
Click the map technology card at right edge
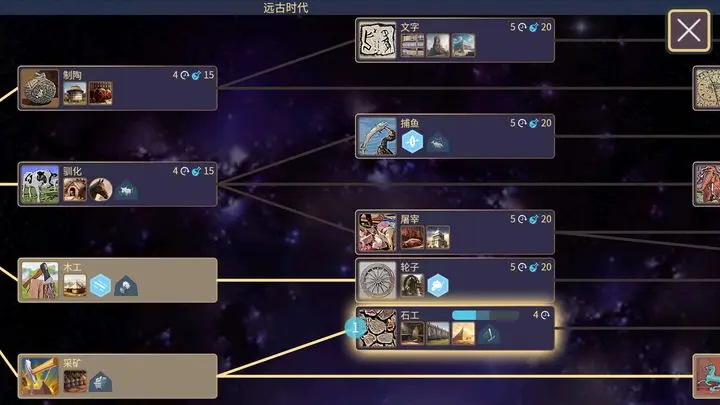pyautogui.click(x=707, y=88)
